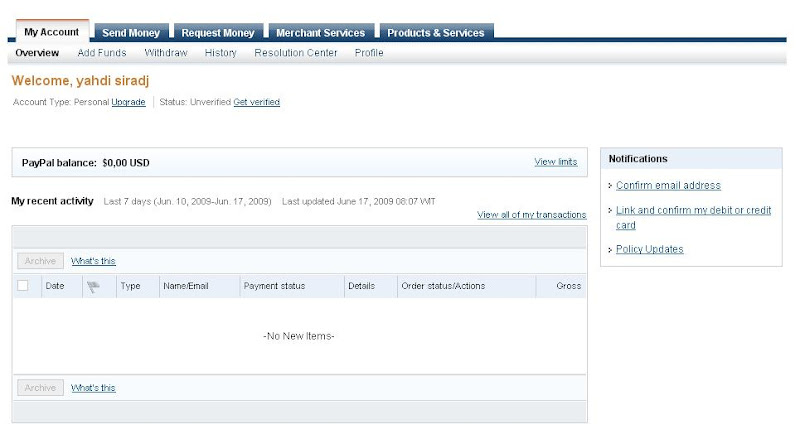This screenshot has height=434, width=800.
Task: Click the My recent activity heading
Action: click(x=53, y=201)
